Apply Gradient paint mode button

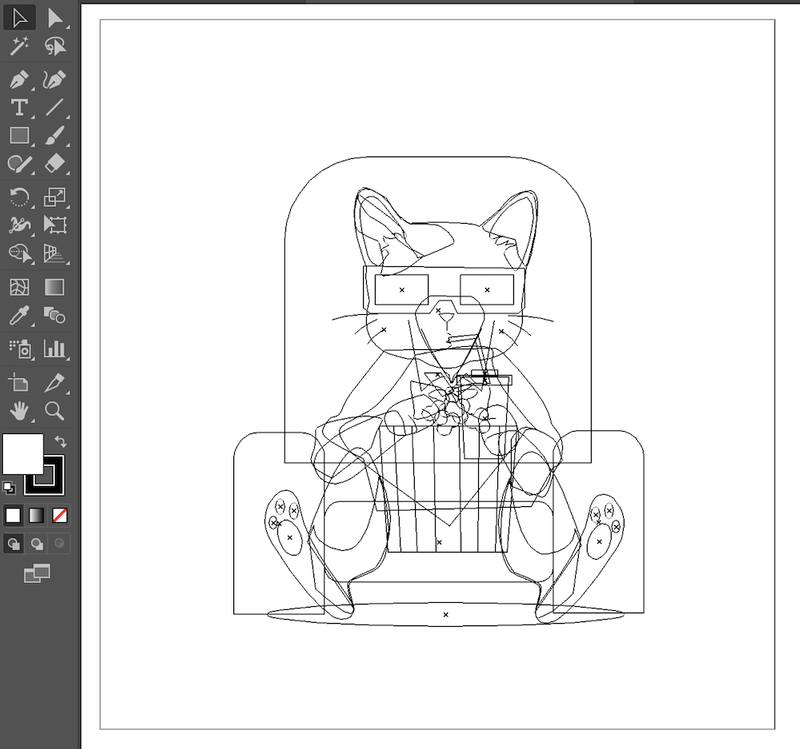tap(36, 516)
